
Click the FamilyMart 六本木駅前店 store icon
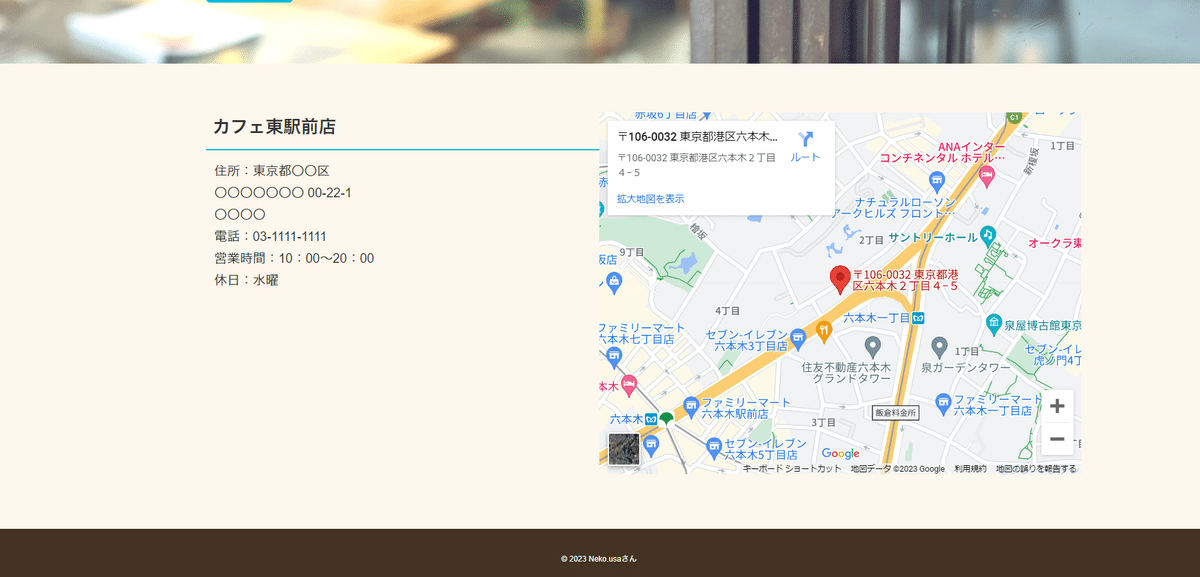(x=690, y=405)
